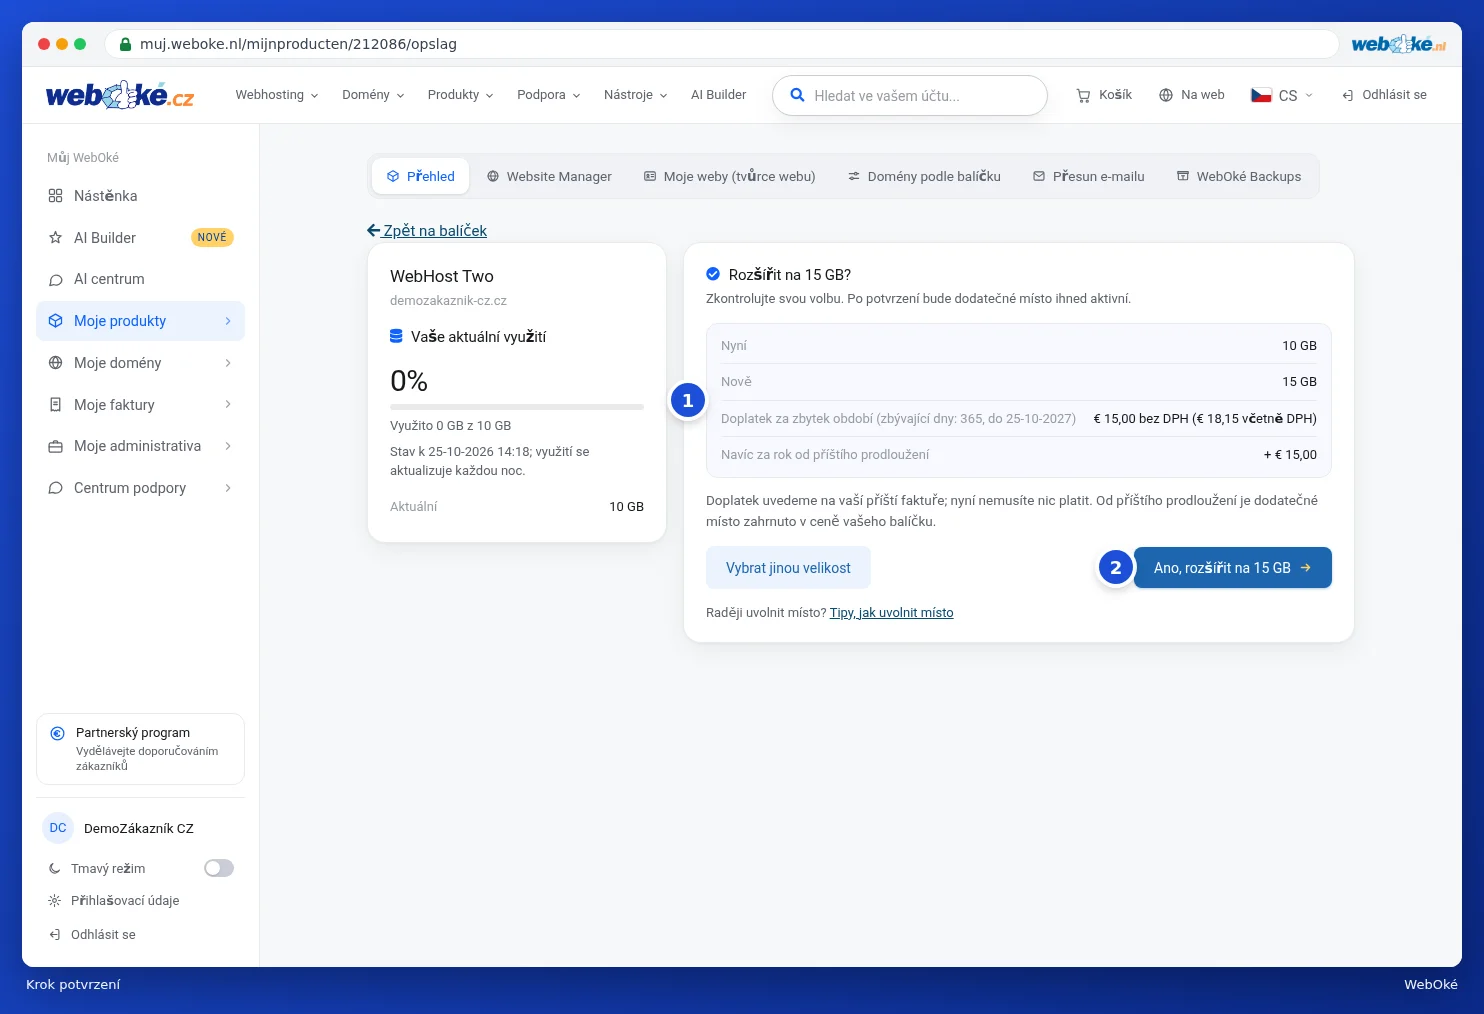Viewport: 1484px width, 1014px height.
Task: Expand Moje faktury sidebar chevron
Action: click(228, 404)
